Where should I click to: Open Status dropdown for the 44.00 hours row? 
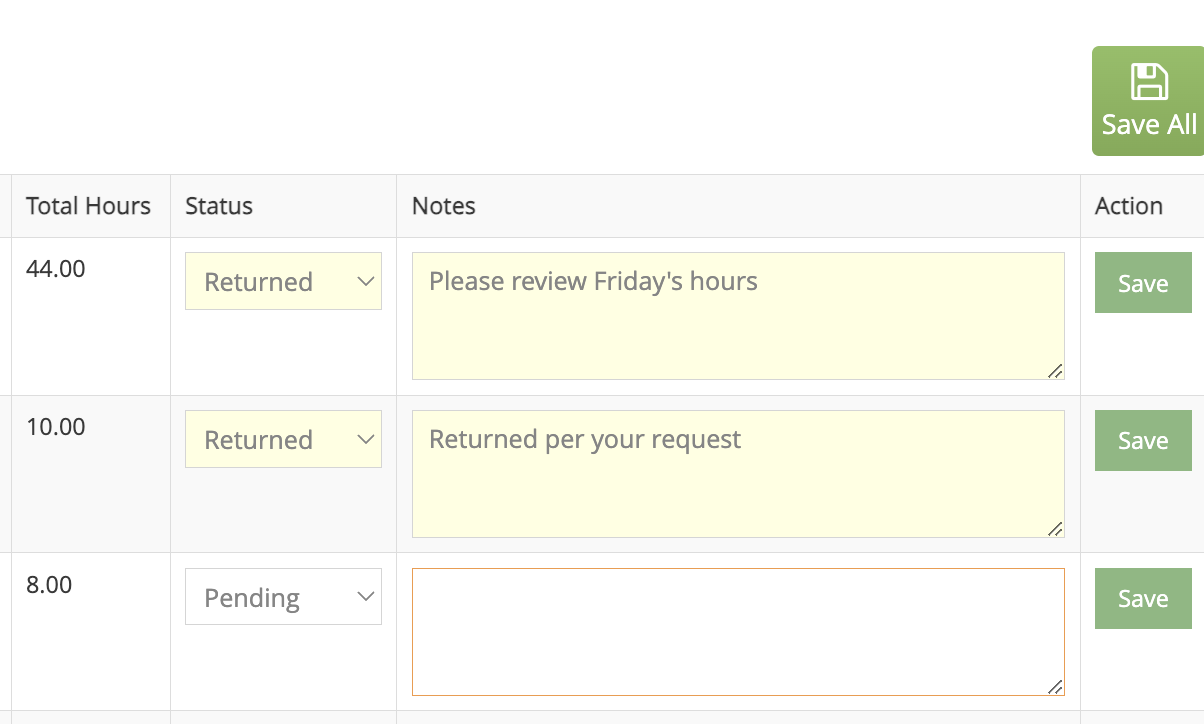(x=283, y=281)
